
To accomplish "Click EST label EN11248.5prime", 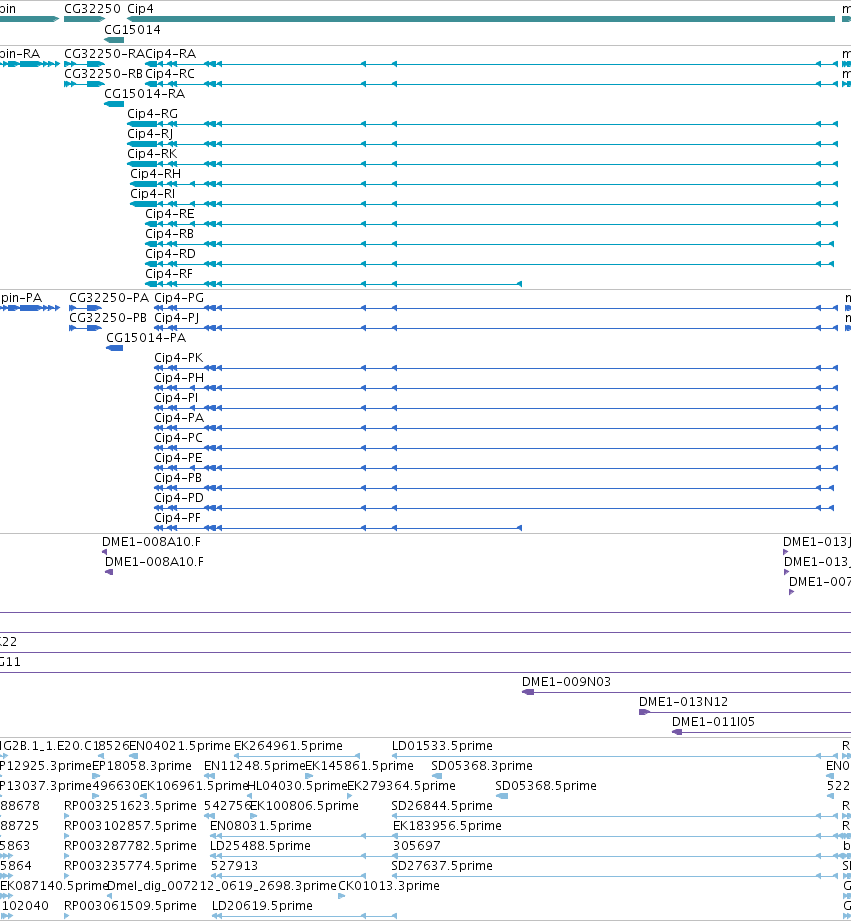I will 254,766.
